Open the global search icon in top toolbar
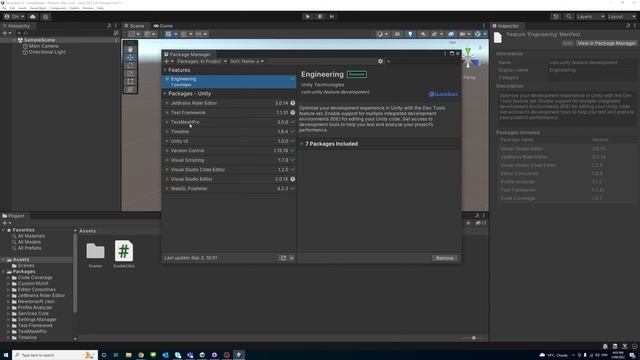Screen dimensions: 640x360 point(569,17)
